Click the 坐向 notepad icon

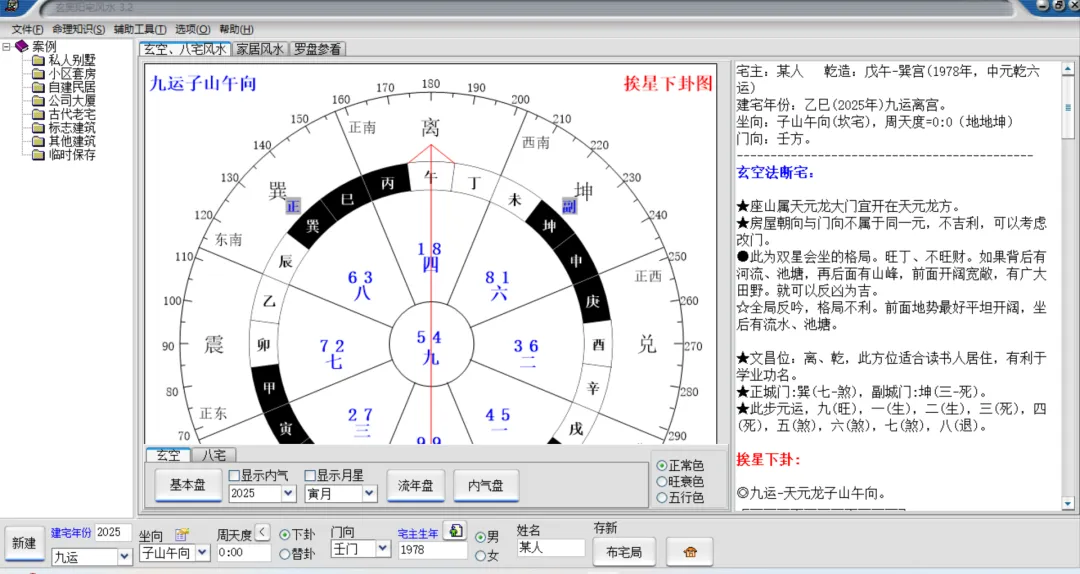pos(182,535)
